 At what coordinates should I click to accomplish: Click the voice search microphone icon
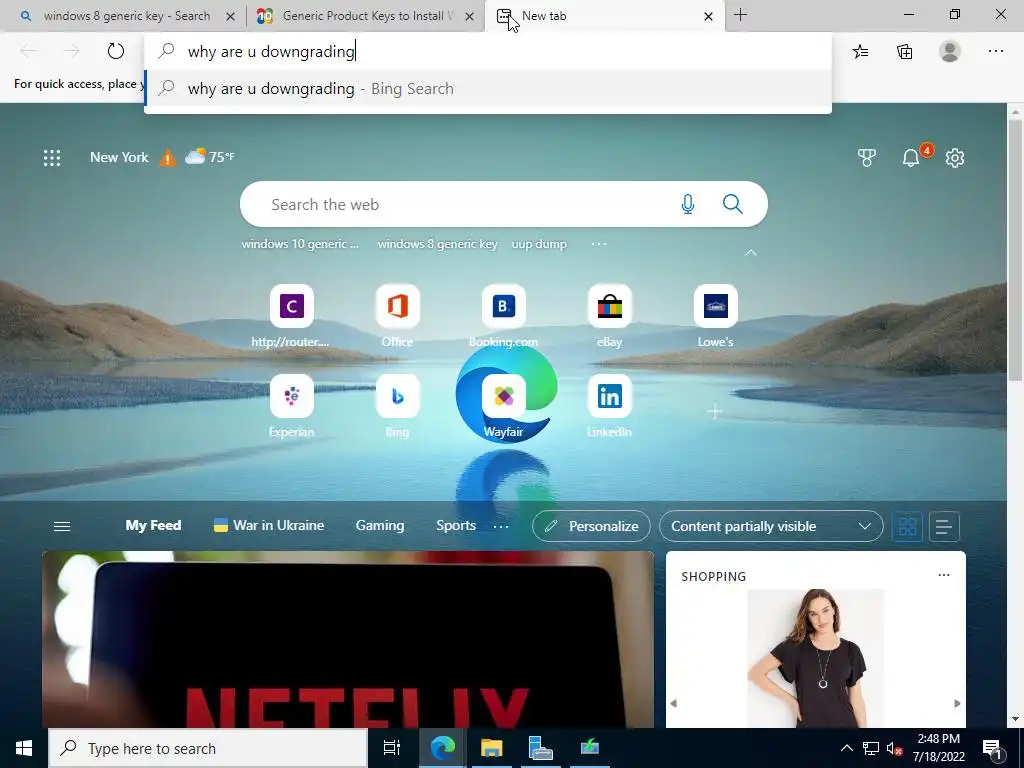click(688, 204)
